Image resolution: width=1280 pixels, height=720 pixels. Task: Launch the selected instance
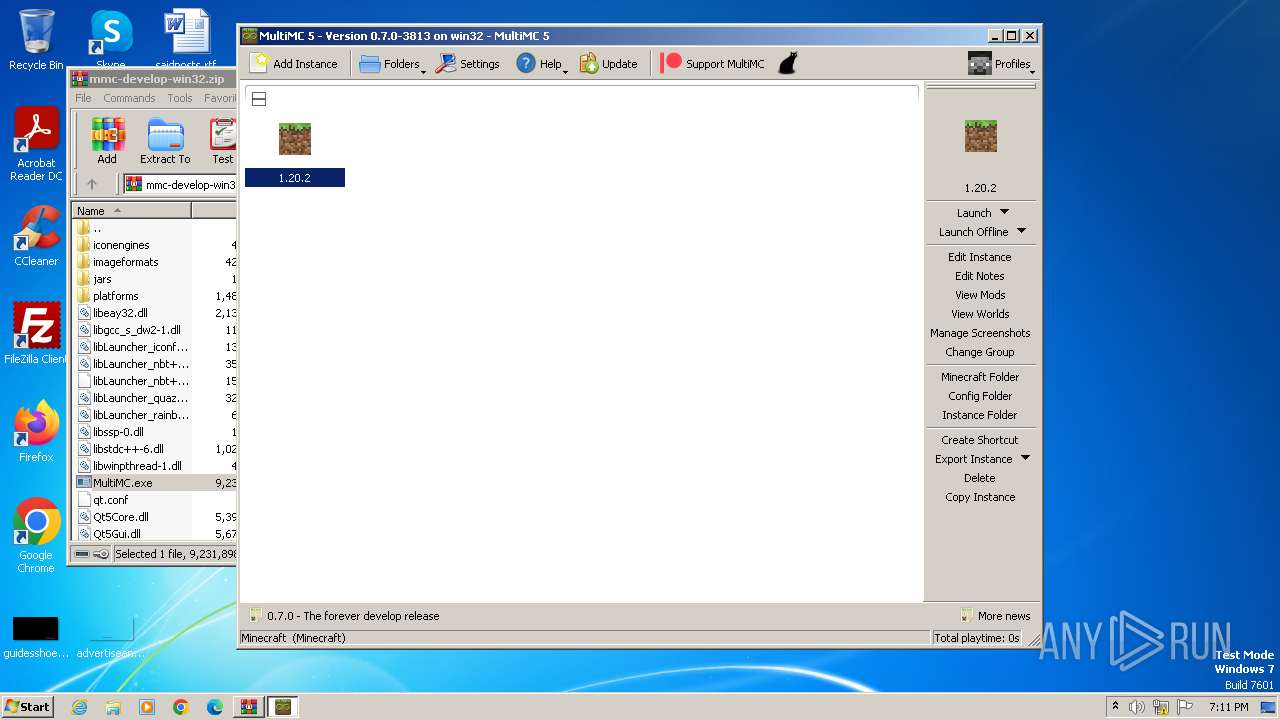click(974, 213)
